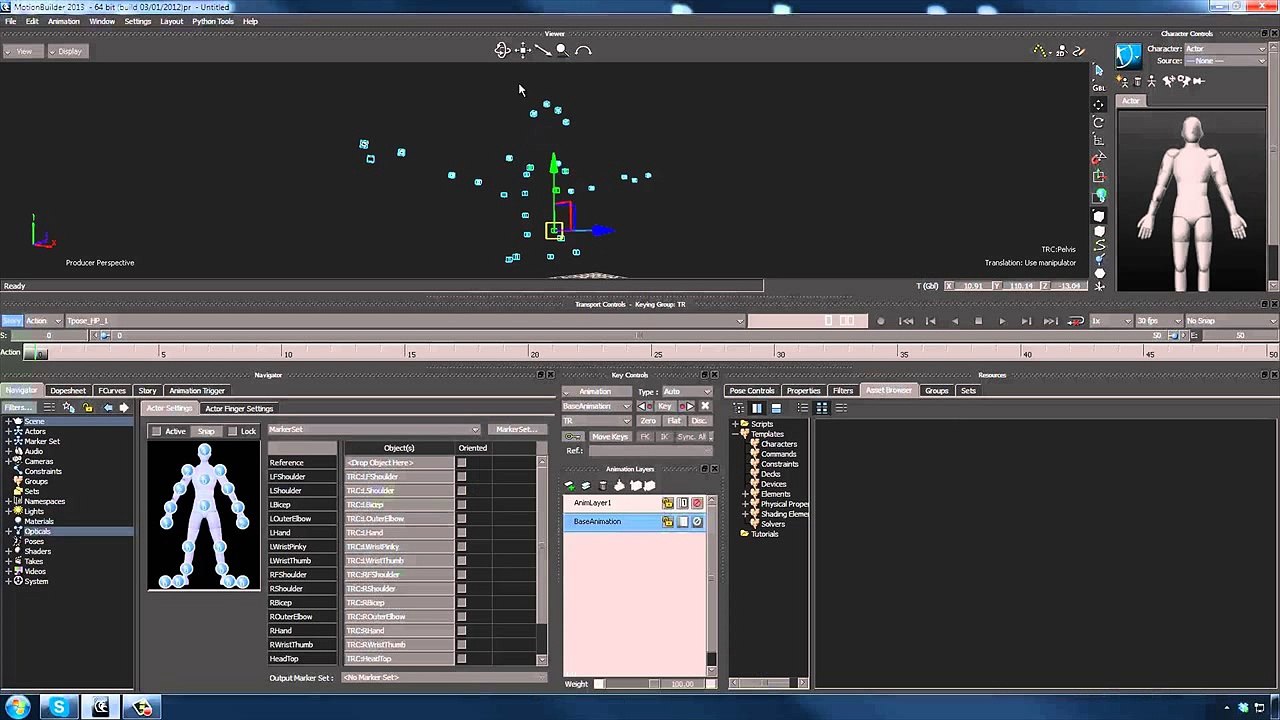The image size is (1280, 720).
Task: Play the animation backward
Action: [954, 321]
